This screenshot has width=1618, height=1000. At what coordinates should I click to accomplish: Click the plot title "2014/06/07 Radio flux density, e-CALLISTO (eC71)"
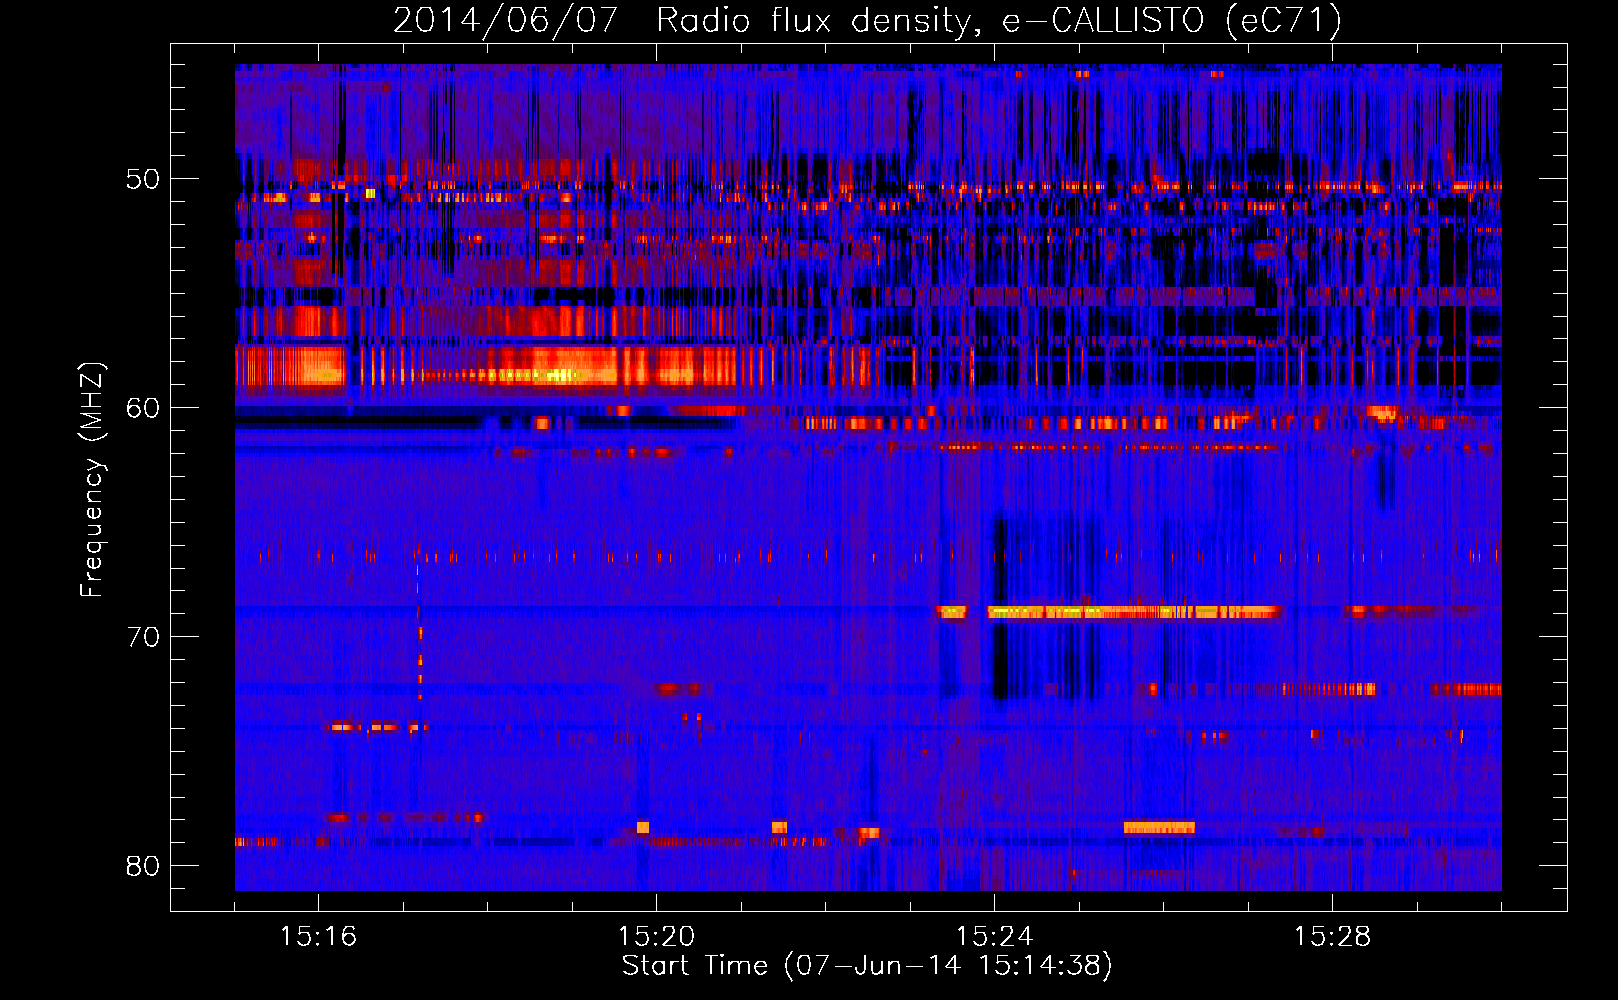coord(867,20)
